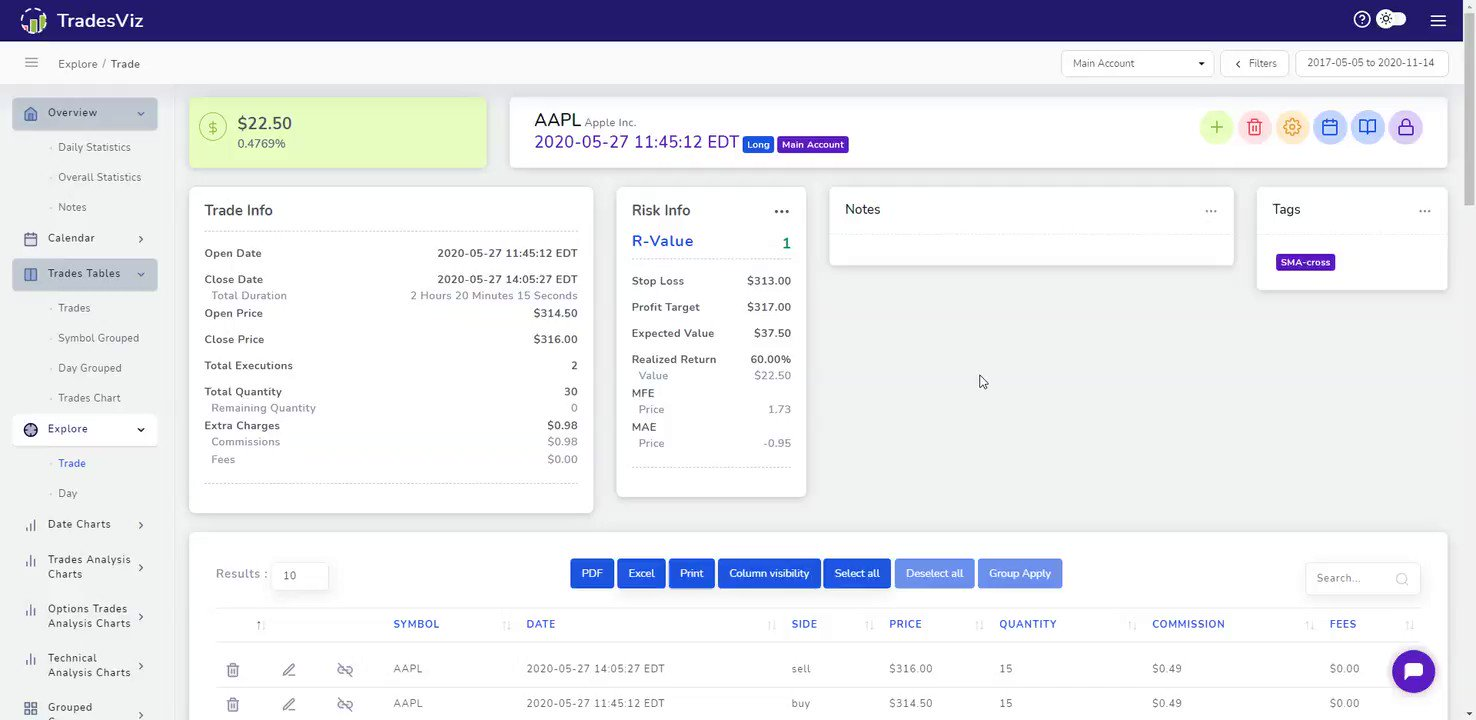The image size is (1476, 720).
Task: Open Day Grouped trades table
Action: 89,368
